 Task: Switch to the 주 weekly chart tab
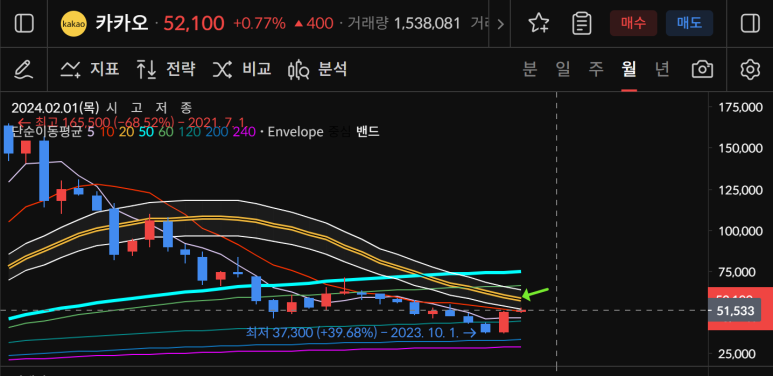coord(596,69)
